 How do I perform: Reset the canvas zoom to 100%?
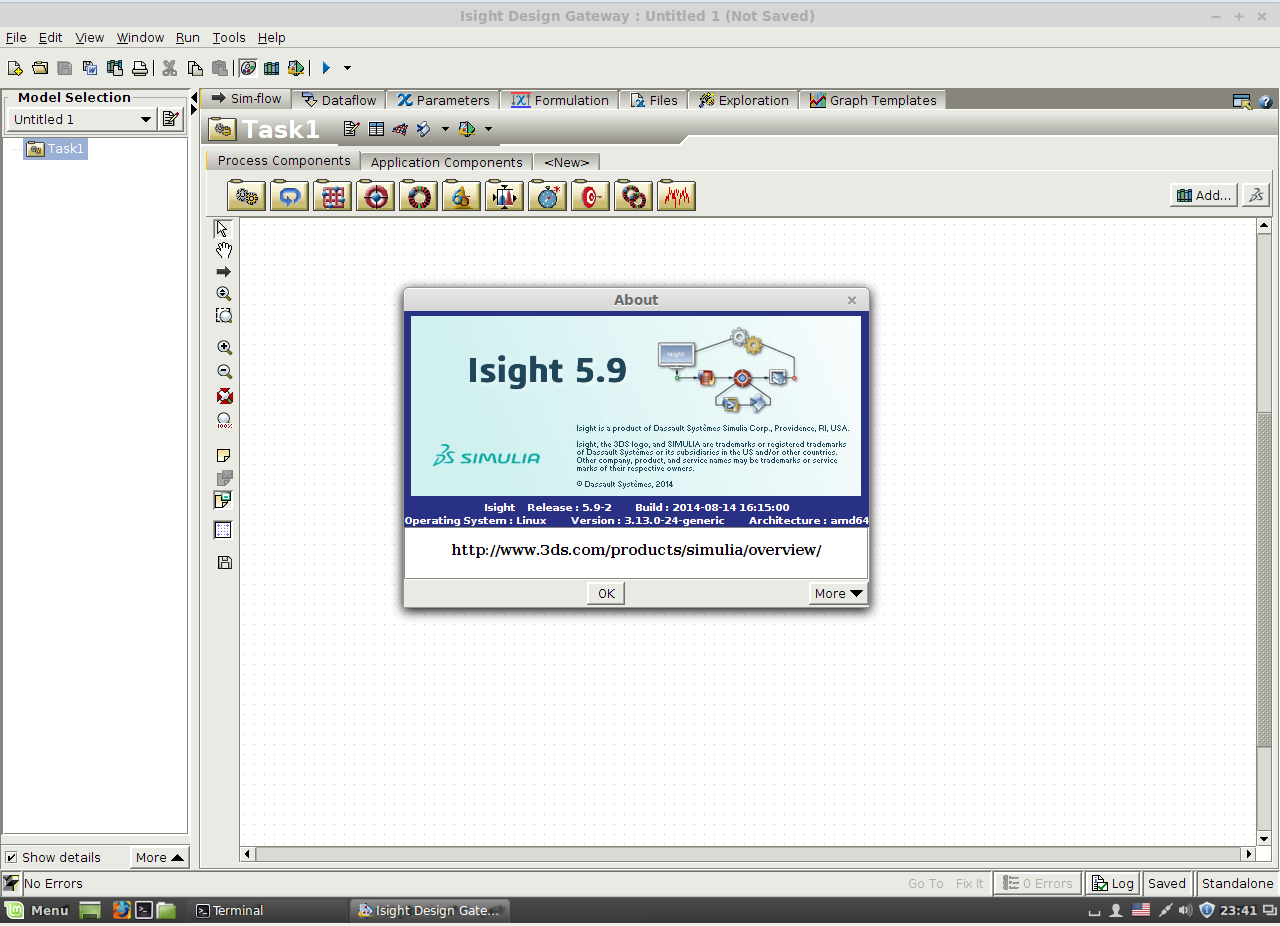coord(225,421)
